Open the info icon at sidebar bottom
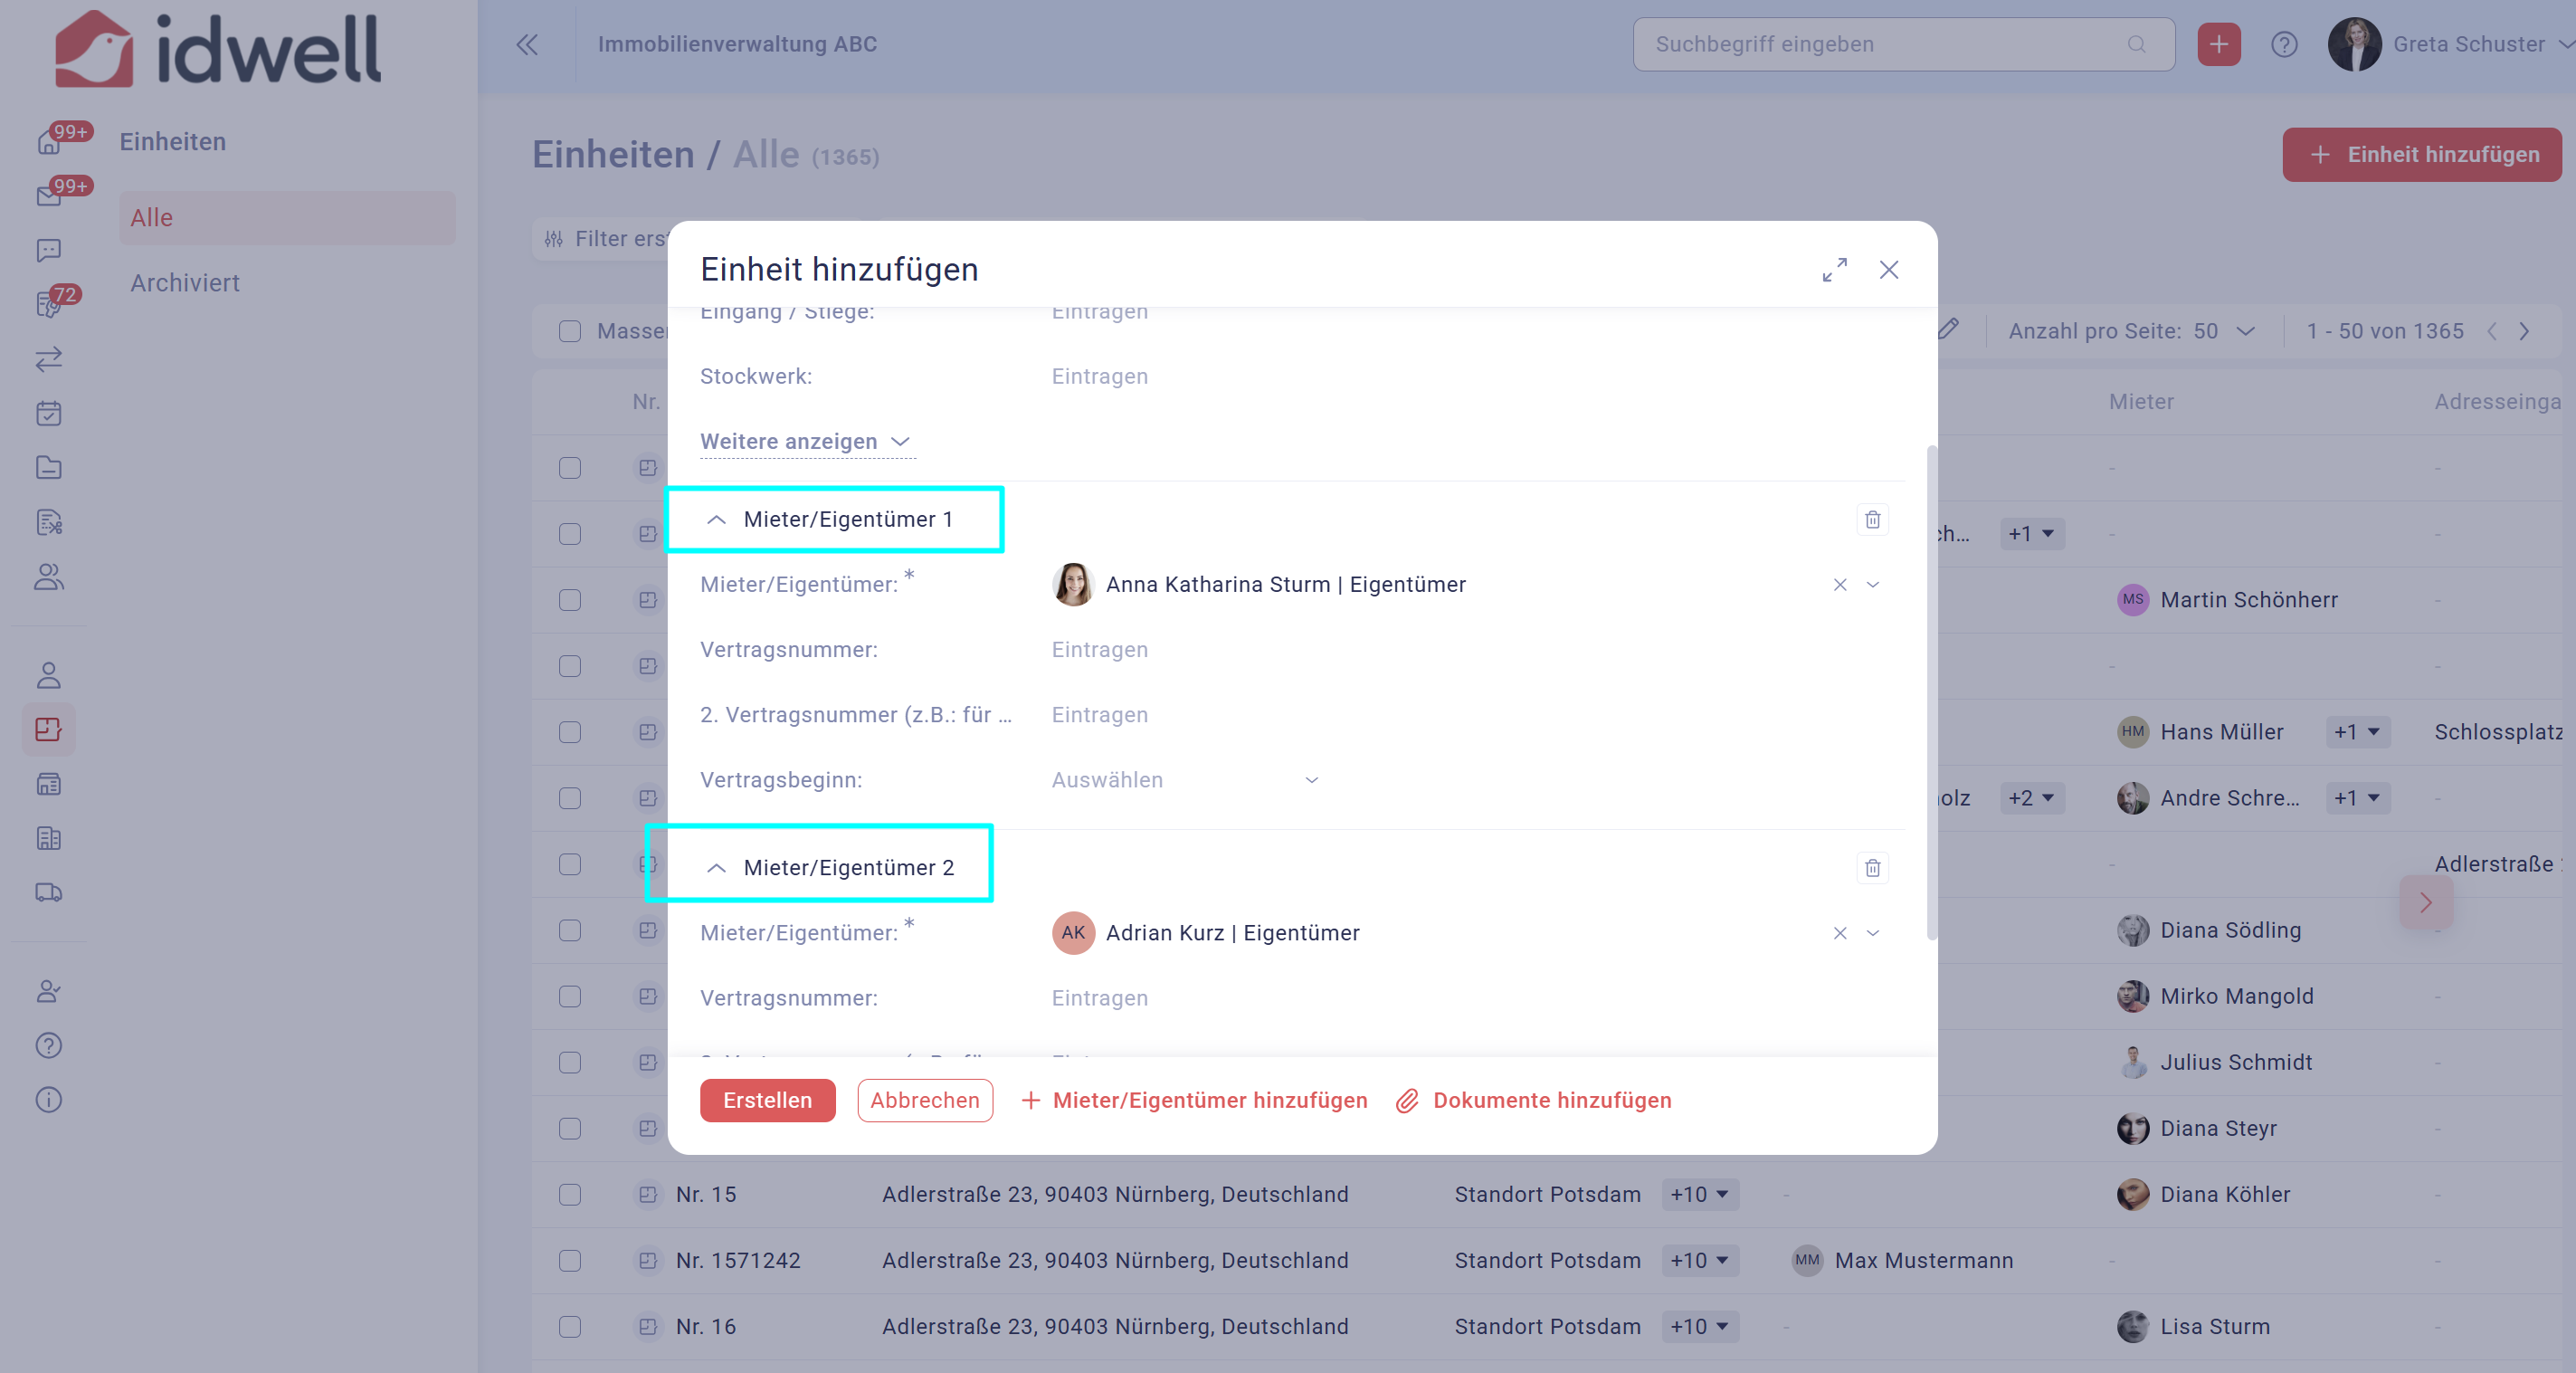The height and width of the screenshot is (1373, 2576). point(48,1099)
